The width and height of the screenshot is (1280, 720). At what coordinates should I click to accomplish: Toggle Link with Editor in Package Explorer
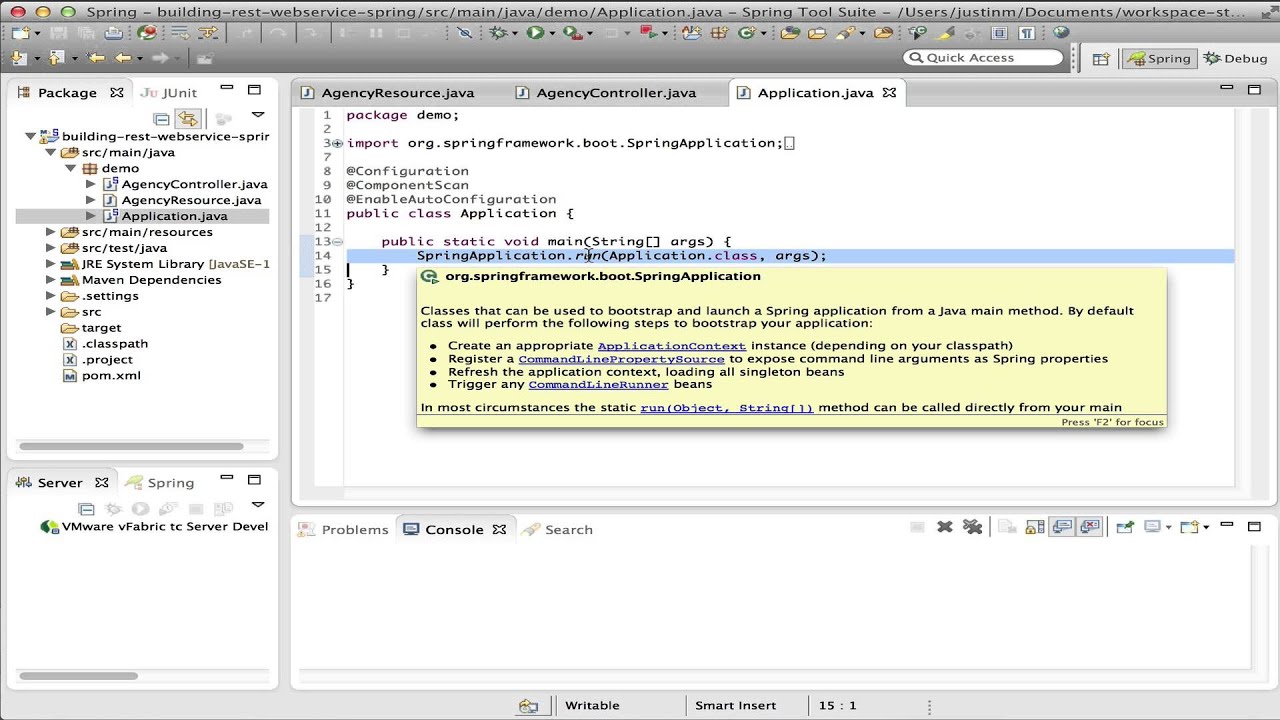click(x=188, y=119)
